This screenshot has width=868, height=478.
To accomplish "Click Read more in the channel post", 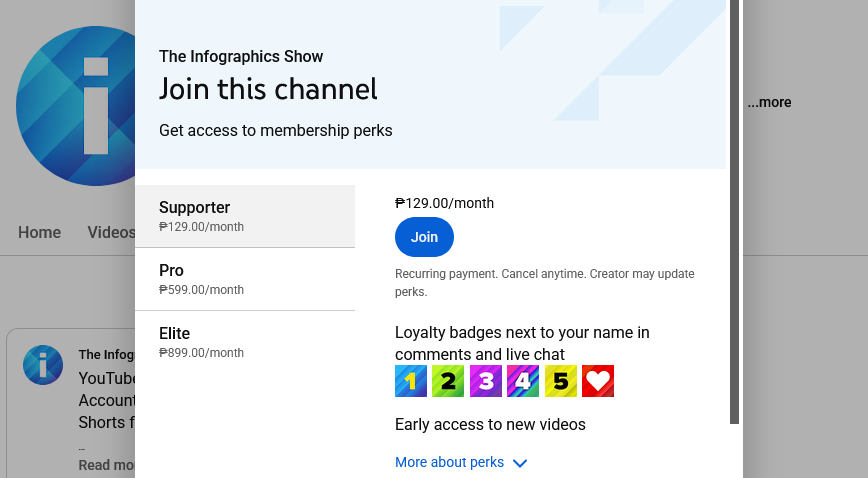I will click(x=106, y=465).
